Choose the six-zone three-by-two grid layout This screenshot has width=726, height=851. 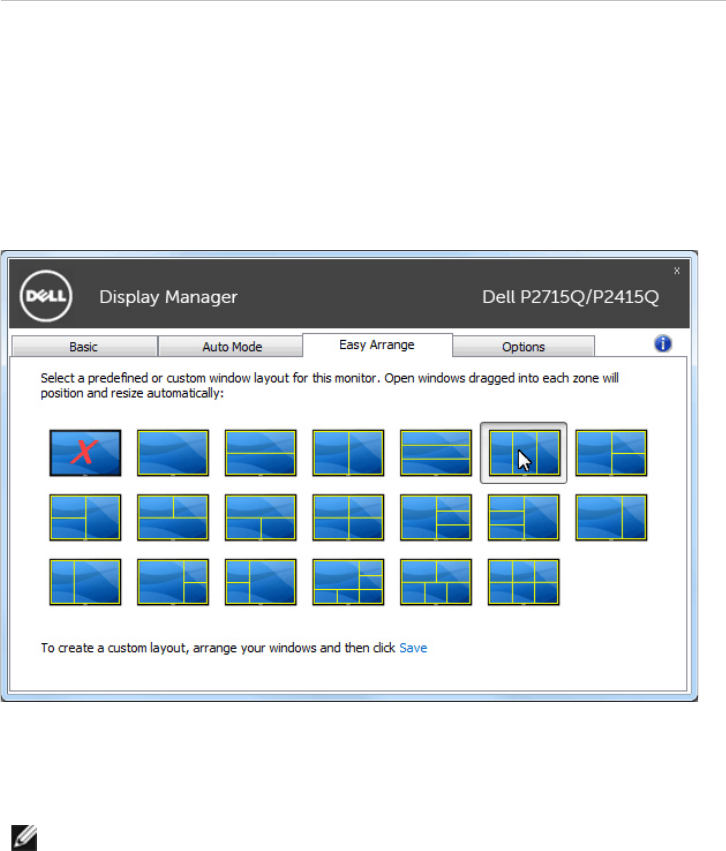click(524, 582)
